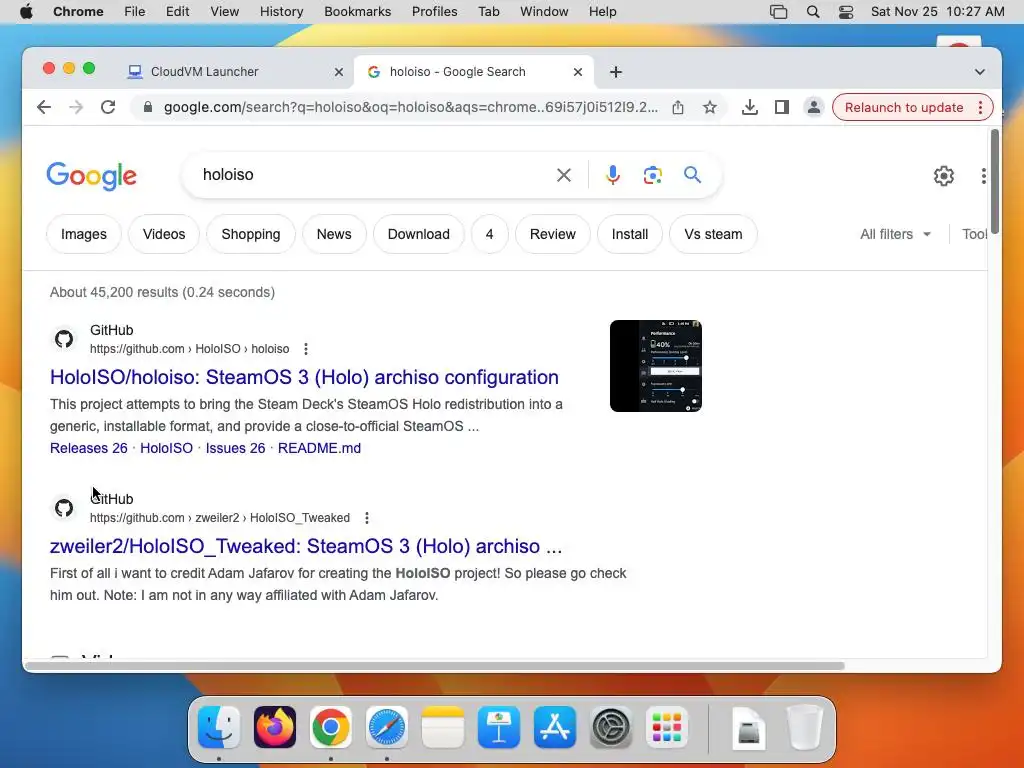Image resolution: width=1024 pixels, height=768 pixels.
Task: Open the Bookmarks menu
Action: pyautogui.click(x=357, y=12)
